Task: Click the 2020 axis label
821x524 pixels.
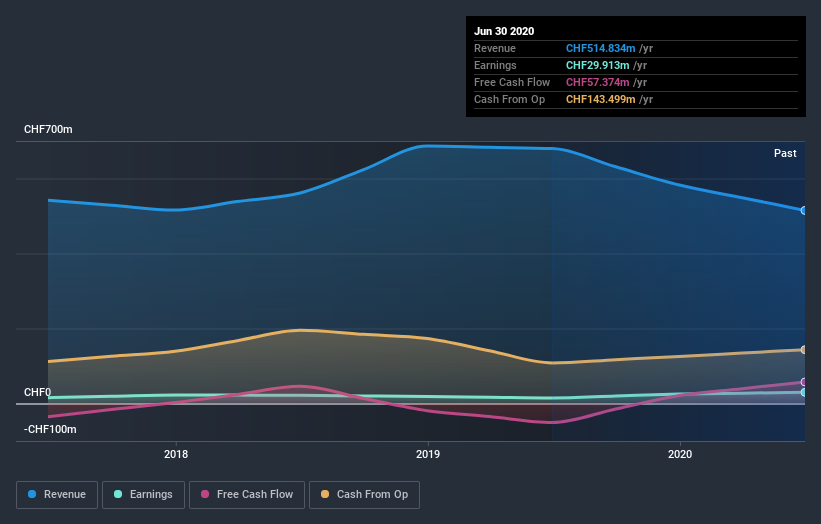Action: pos(680,454)
